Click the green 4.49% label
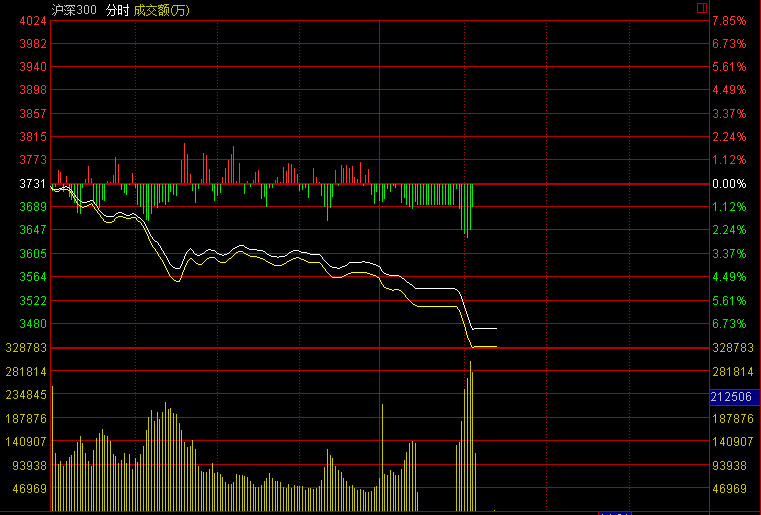761x515 pixels. [728, 277]
